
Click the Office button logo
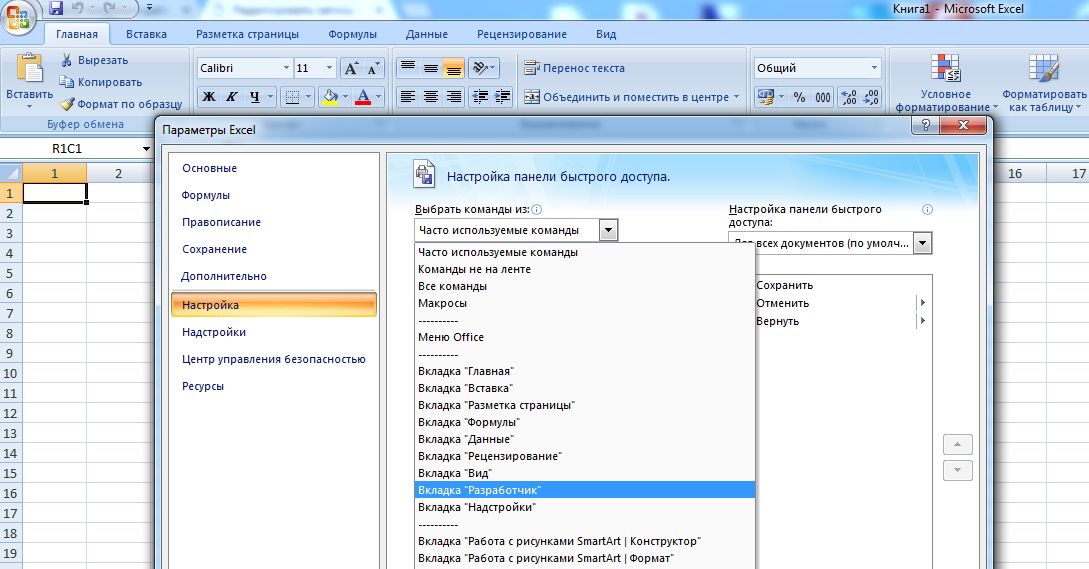pyautogui.click(x=18, y=14)
